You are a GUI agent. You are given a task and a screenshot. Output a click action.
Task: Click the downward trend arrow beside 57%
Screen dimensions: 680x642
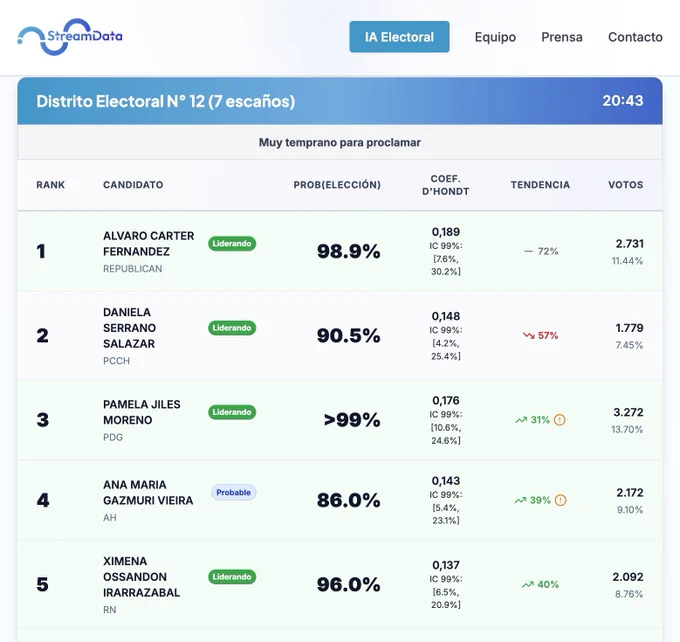point(528,335)
